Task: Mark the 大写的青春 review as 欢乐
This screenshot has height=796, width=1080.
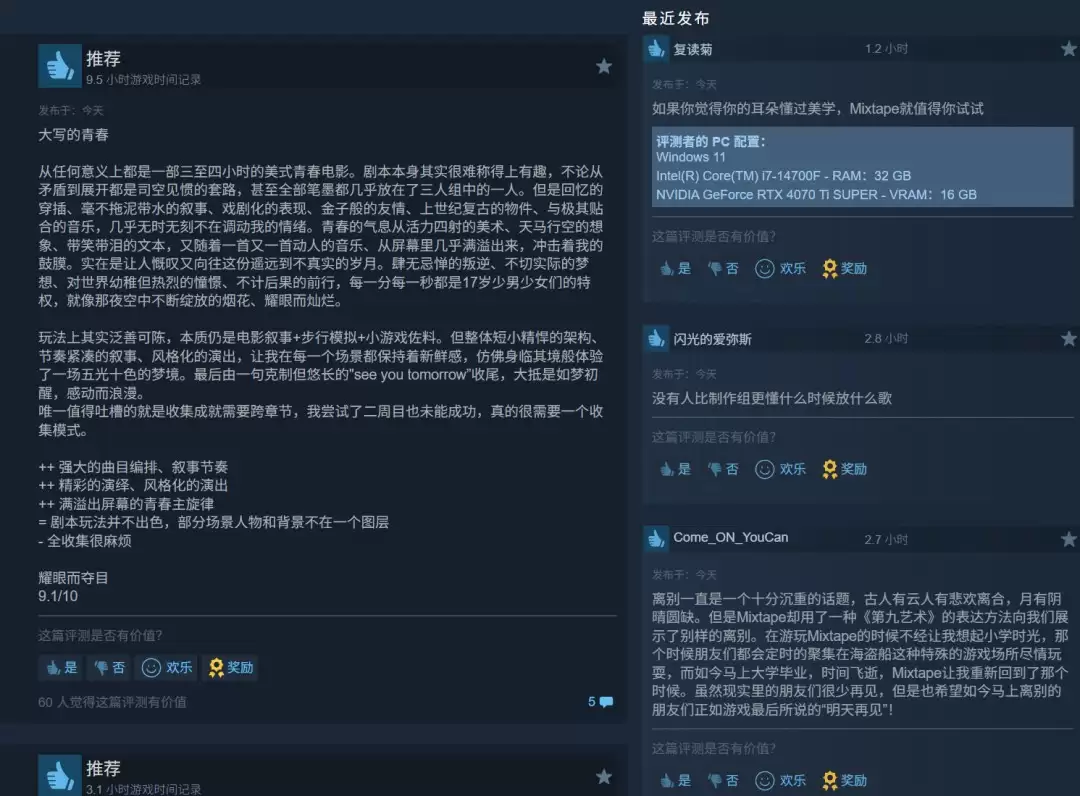Action: coord(166,667)
